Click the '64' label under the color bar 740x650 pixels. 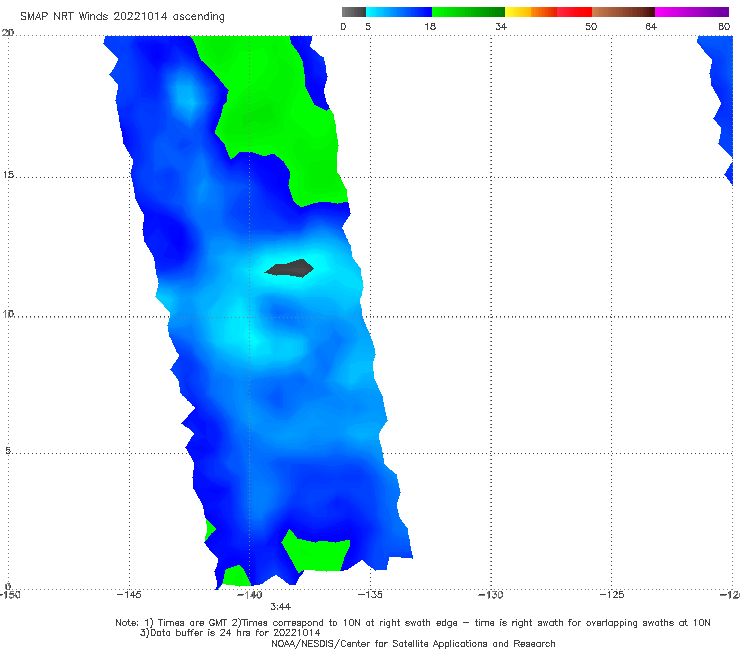coord(651,27)
